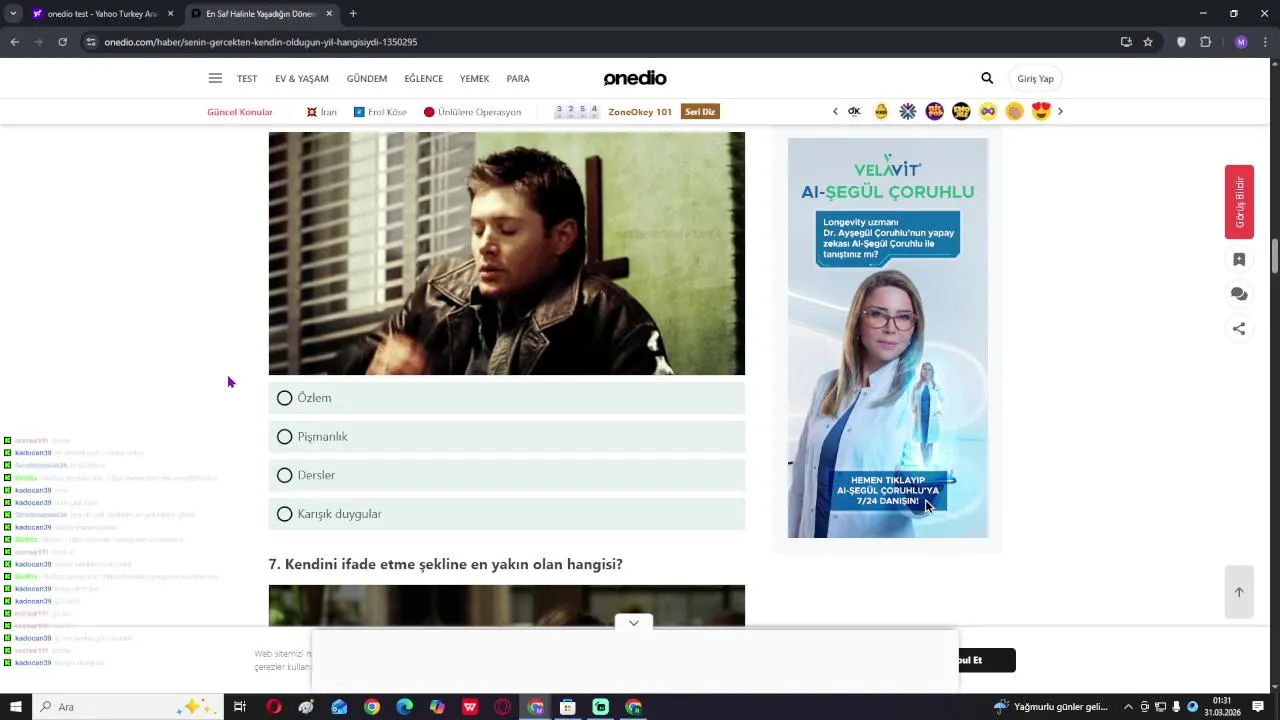Open the EV & YAŞAM menu
Screen dimensions: 1280x720
[302, 79]
